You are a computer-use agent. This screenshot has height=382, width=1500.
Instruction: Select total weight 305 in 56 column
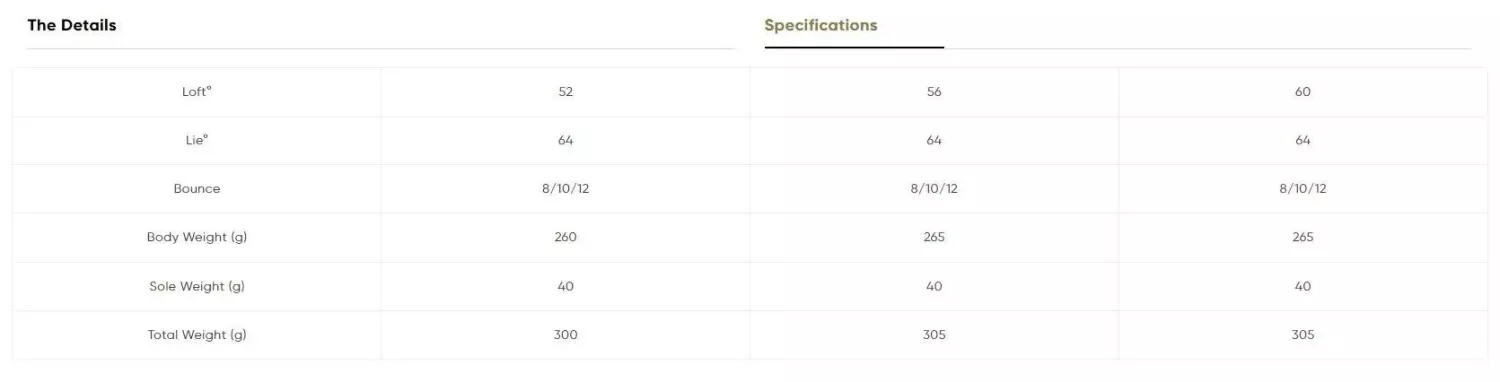934,335
